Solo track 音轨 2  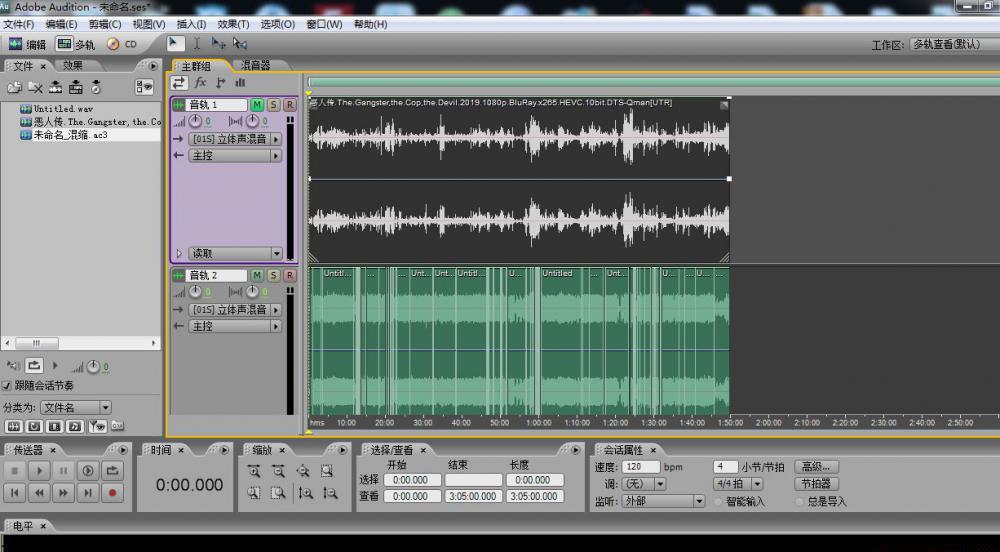coord(274,275)
